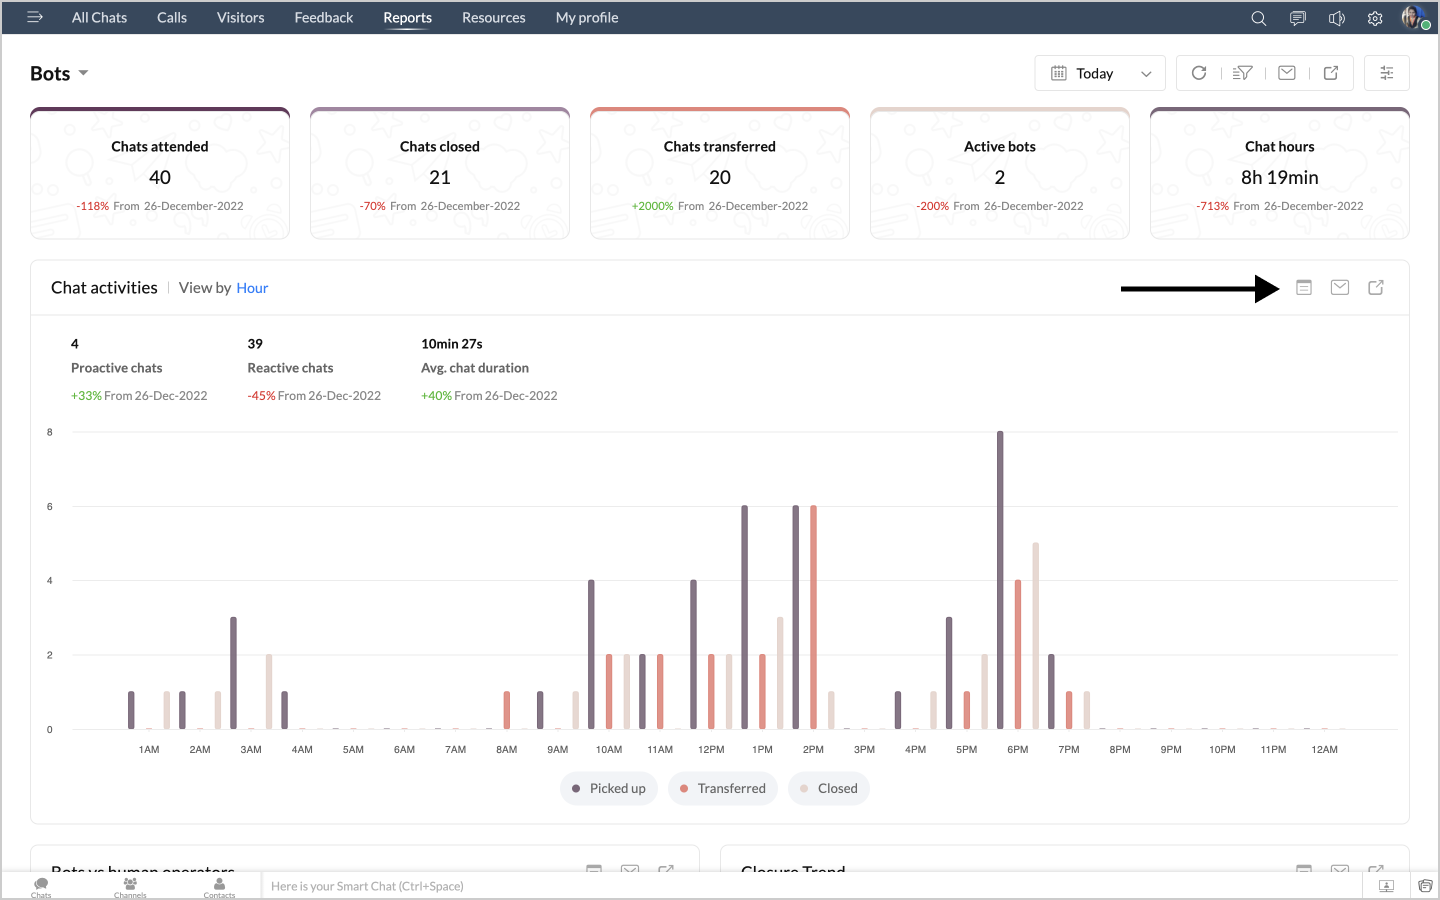Open the Feedback tab
The height and width of the screenshot is (900, 1440).
tap(323, 18)
